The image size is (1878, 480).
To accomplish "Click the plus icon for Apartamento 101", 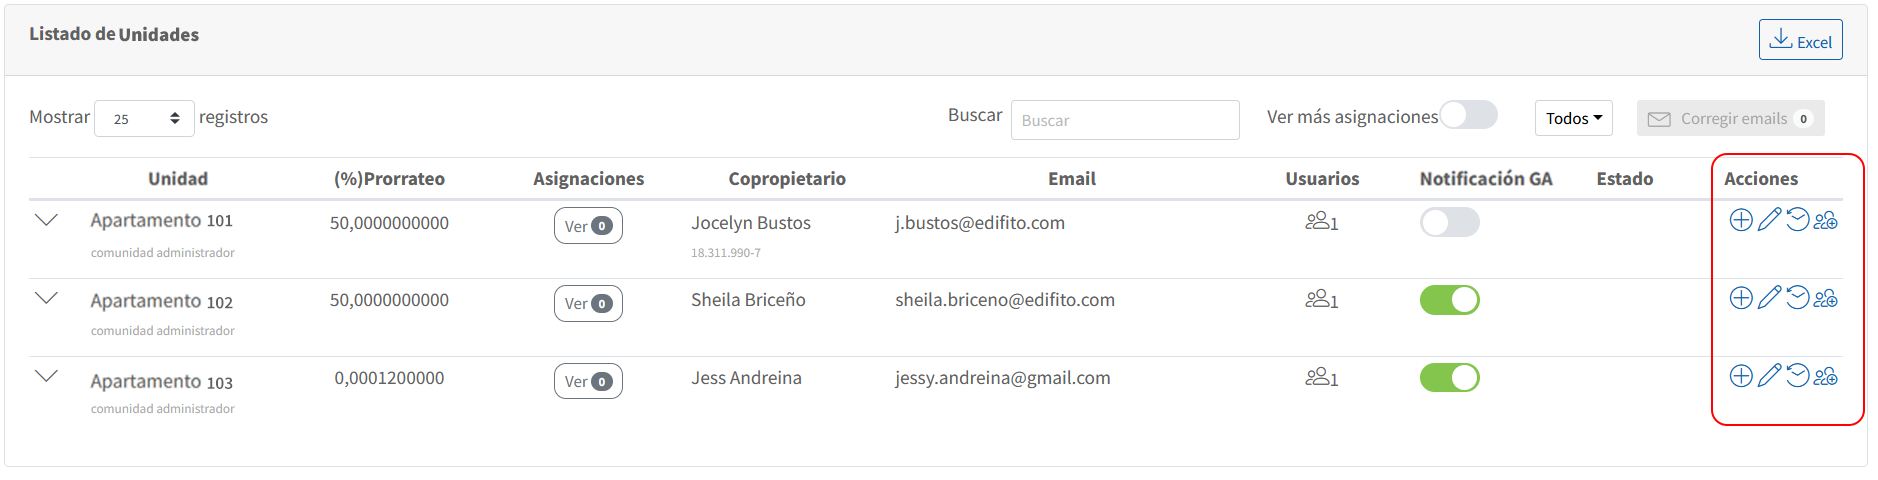I will click(x=1741, y=220).
